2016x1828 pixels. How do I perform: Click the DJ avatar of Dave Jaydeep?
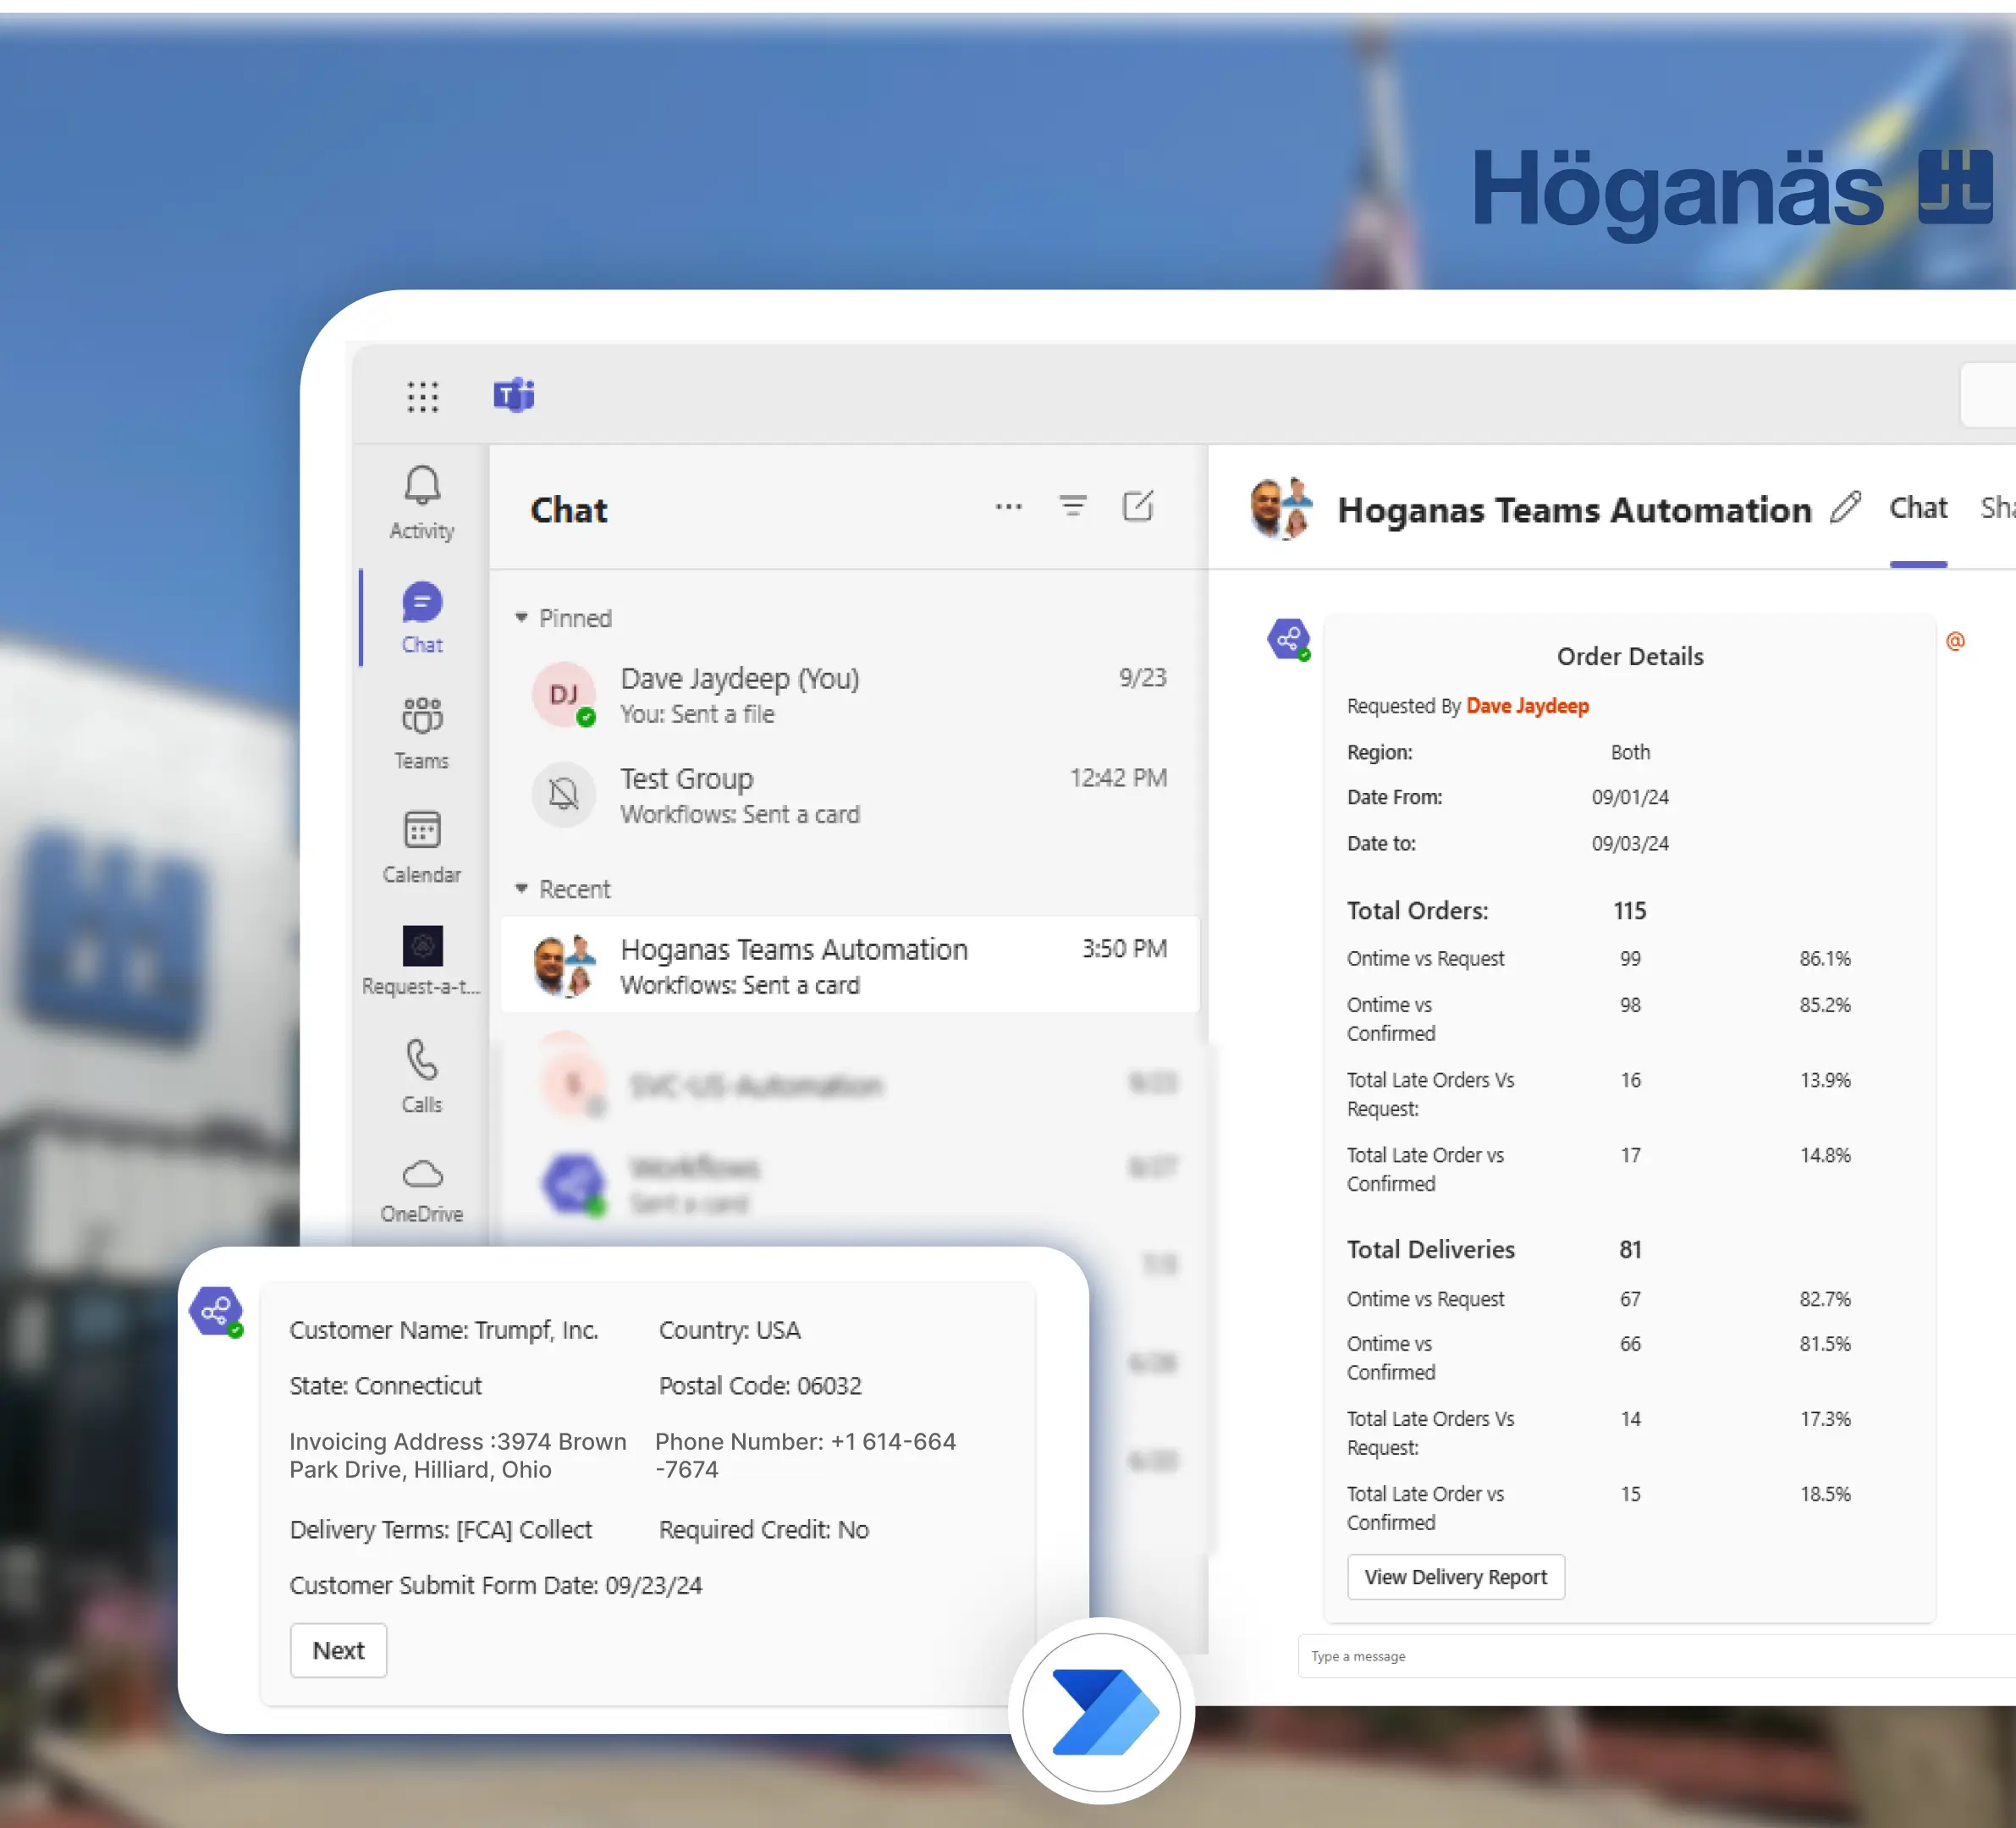coord(564,694)
